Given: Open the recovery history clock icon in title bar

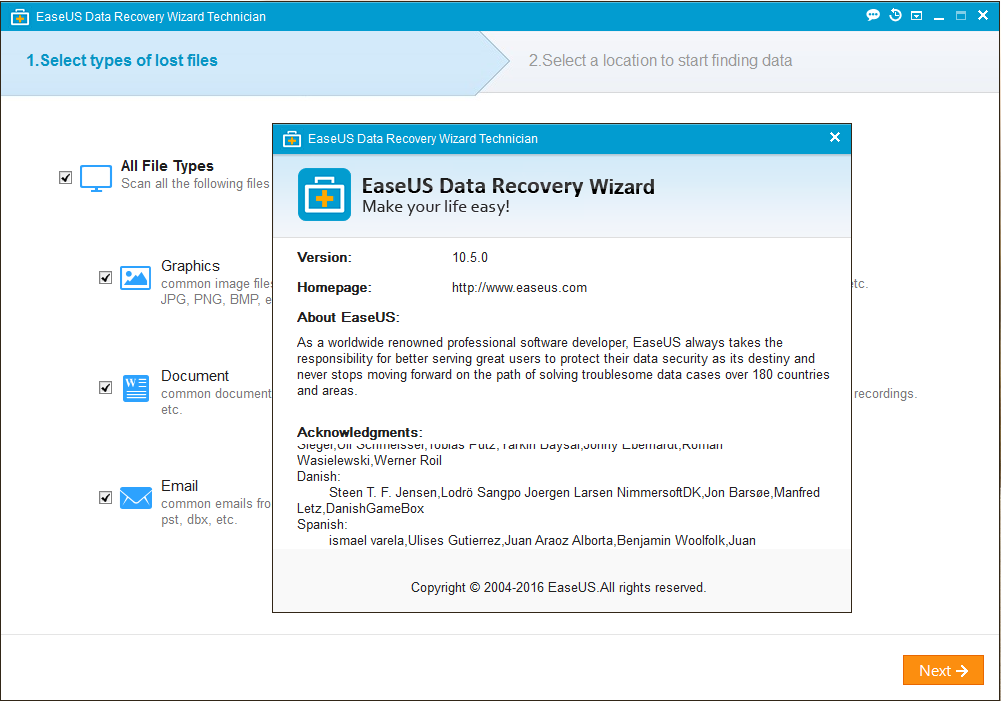Looking at the screenshot, I should 895,15.
